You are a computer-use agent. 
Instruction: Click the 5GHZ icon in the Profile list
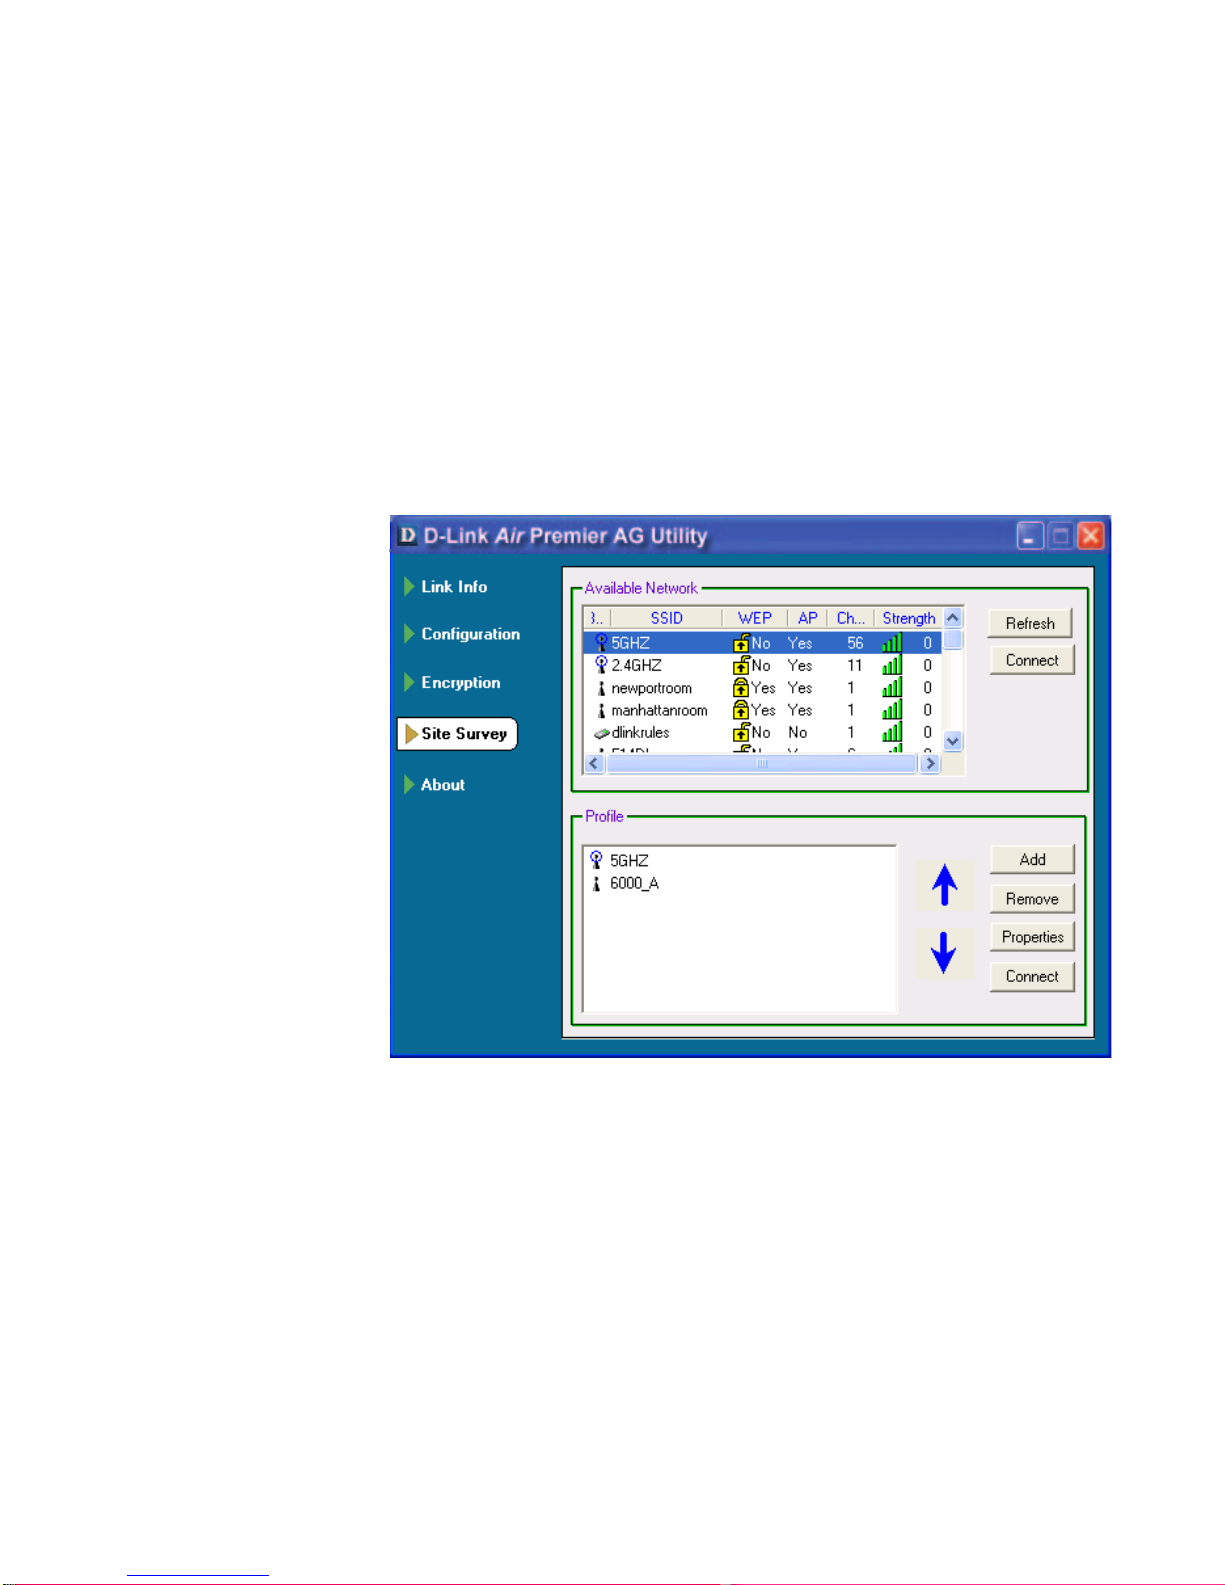coord(597,860)
